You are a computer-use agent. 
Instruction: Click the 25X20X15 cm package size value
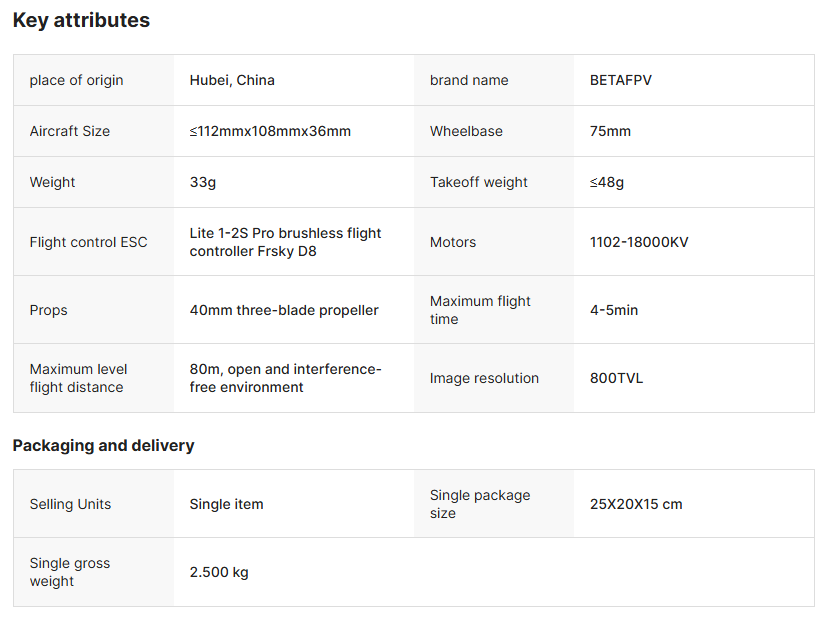coord(636,504)
